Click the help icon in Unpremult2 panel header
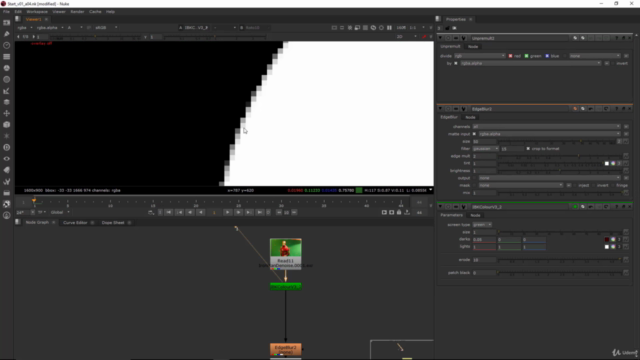The image size is (640, 360). [616, 38]
